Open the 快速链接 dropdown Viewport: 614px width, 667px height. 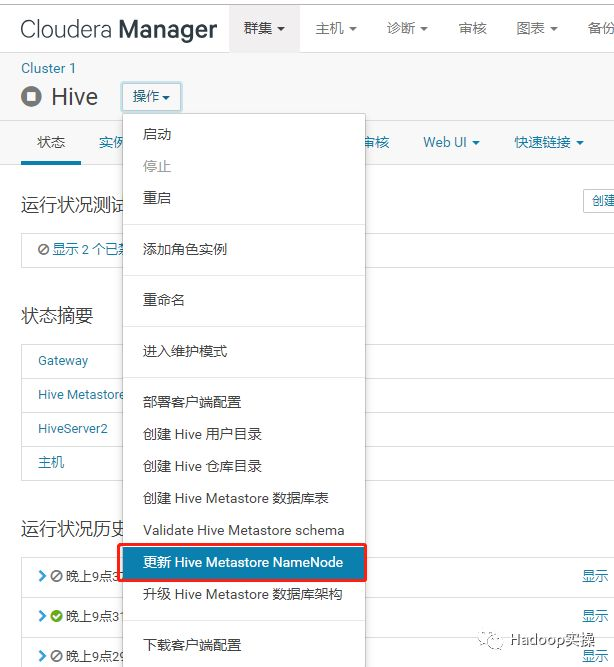click(x=548, y=142)
